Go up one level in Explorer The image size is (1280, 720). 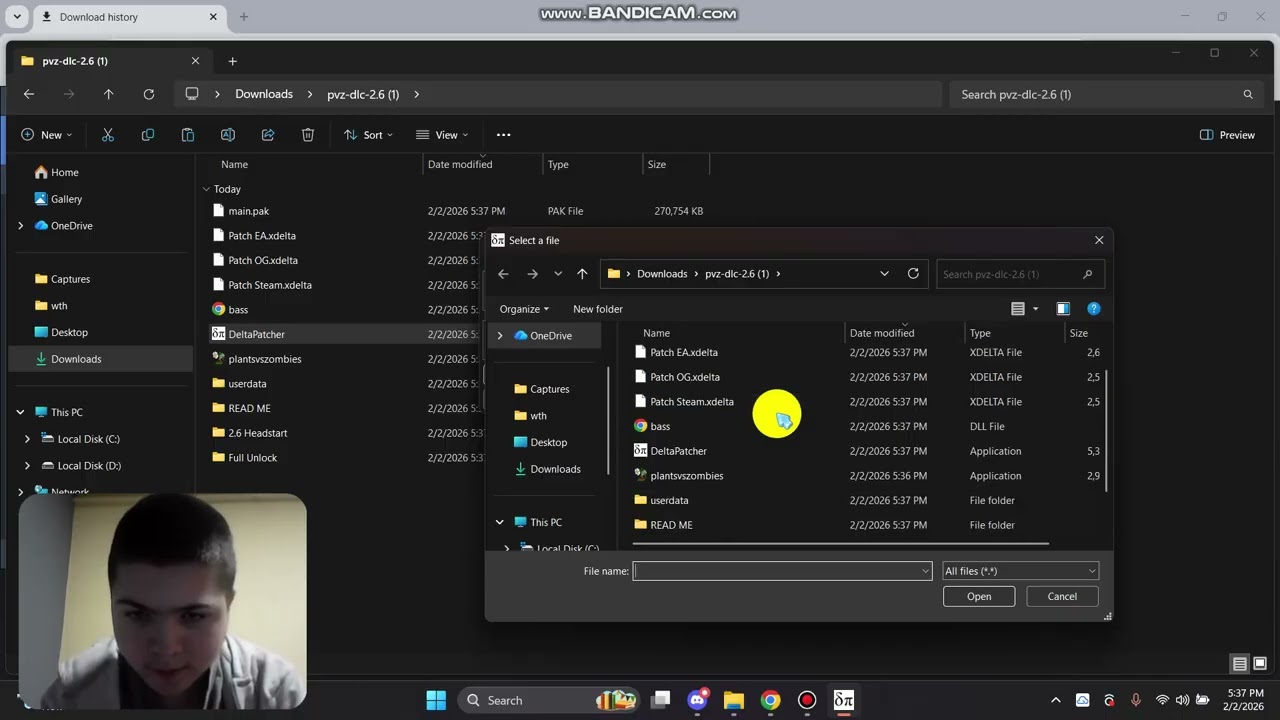109,94
